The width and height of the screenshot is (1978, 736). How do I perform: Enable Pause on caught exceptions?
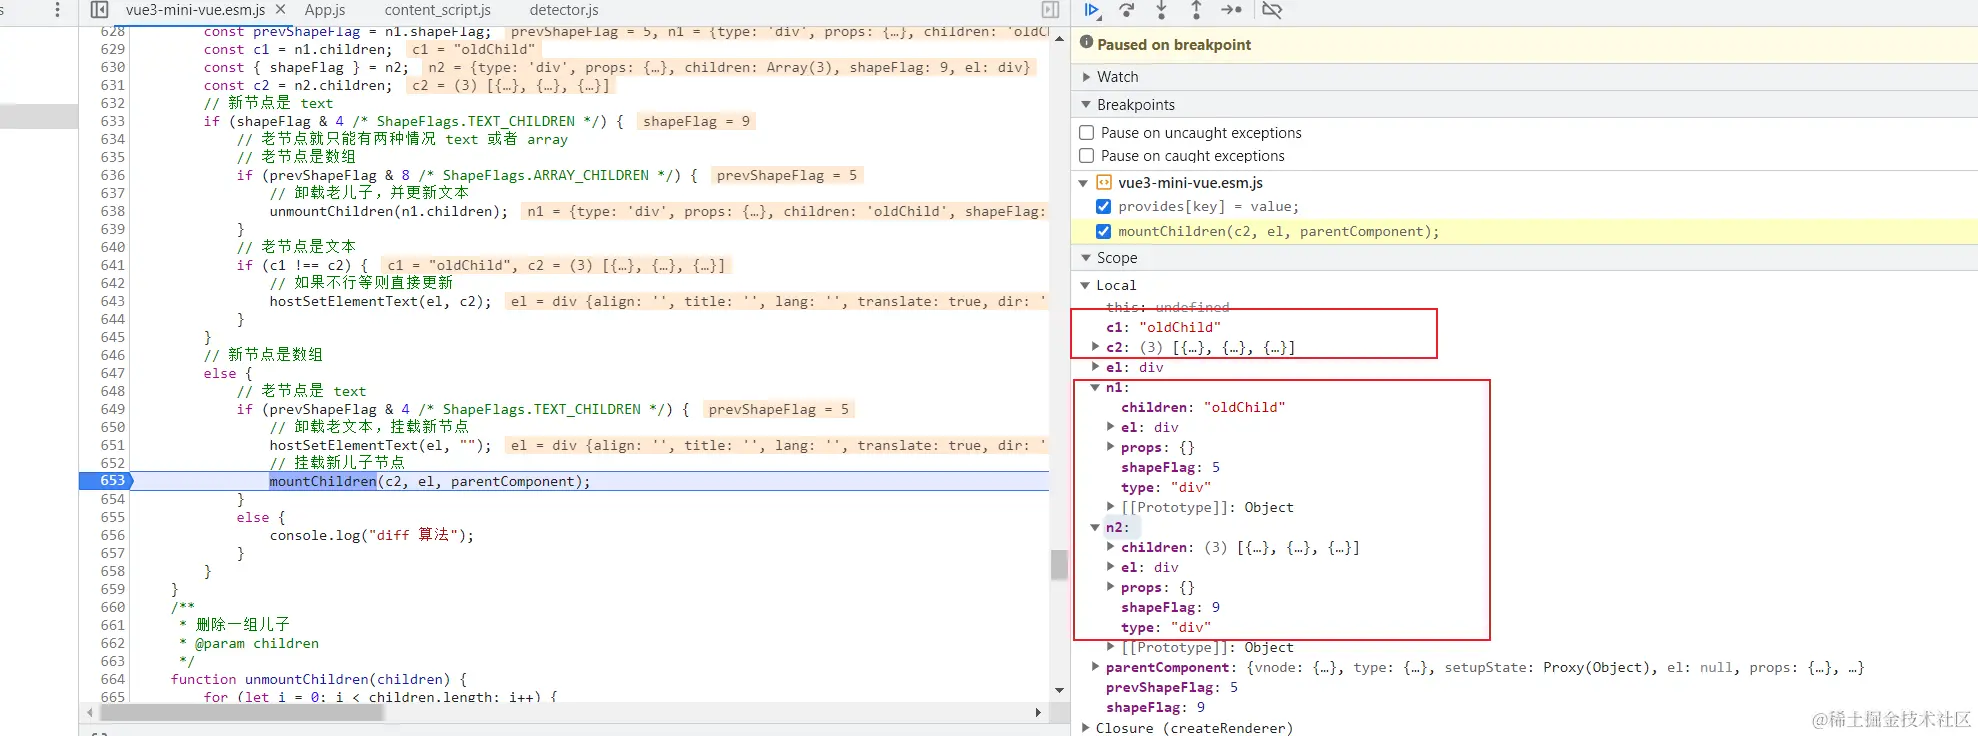(1087, 156)
